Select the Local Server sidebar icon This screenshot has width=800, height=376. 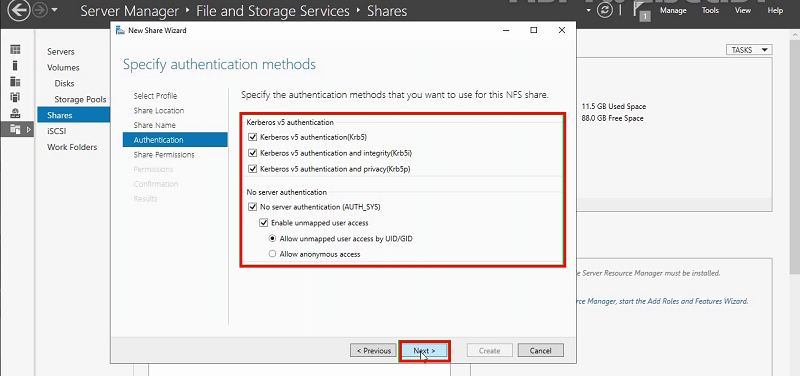pyautogui.click(x=15, y=65)
